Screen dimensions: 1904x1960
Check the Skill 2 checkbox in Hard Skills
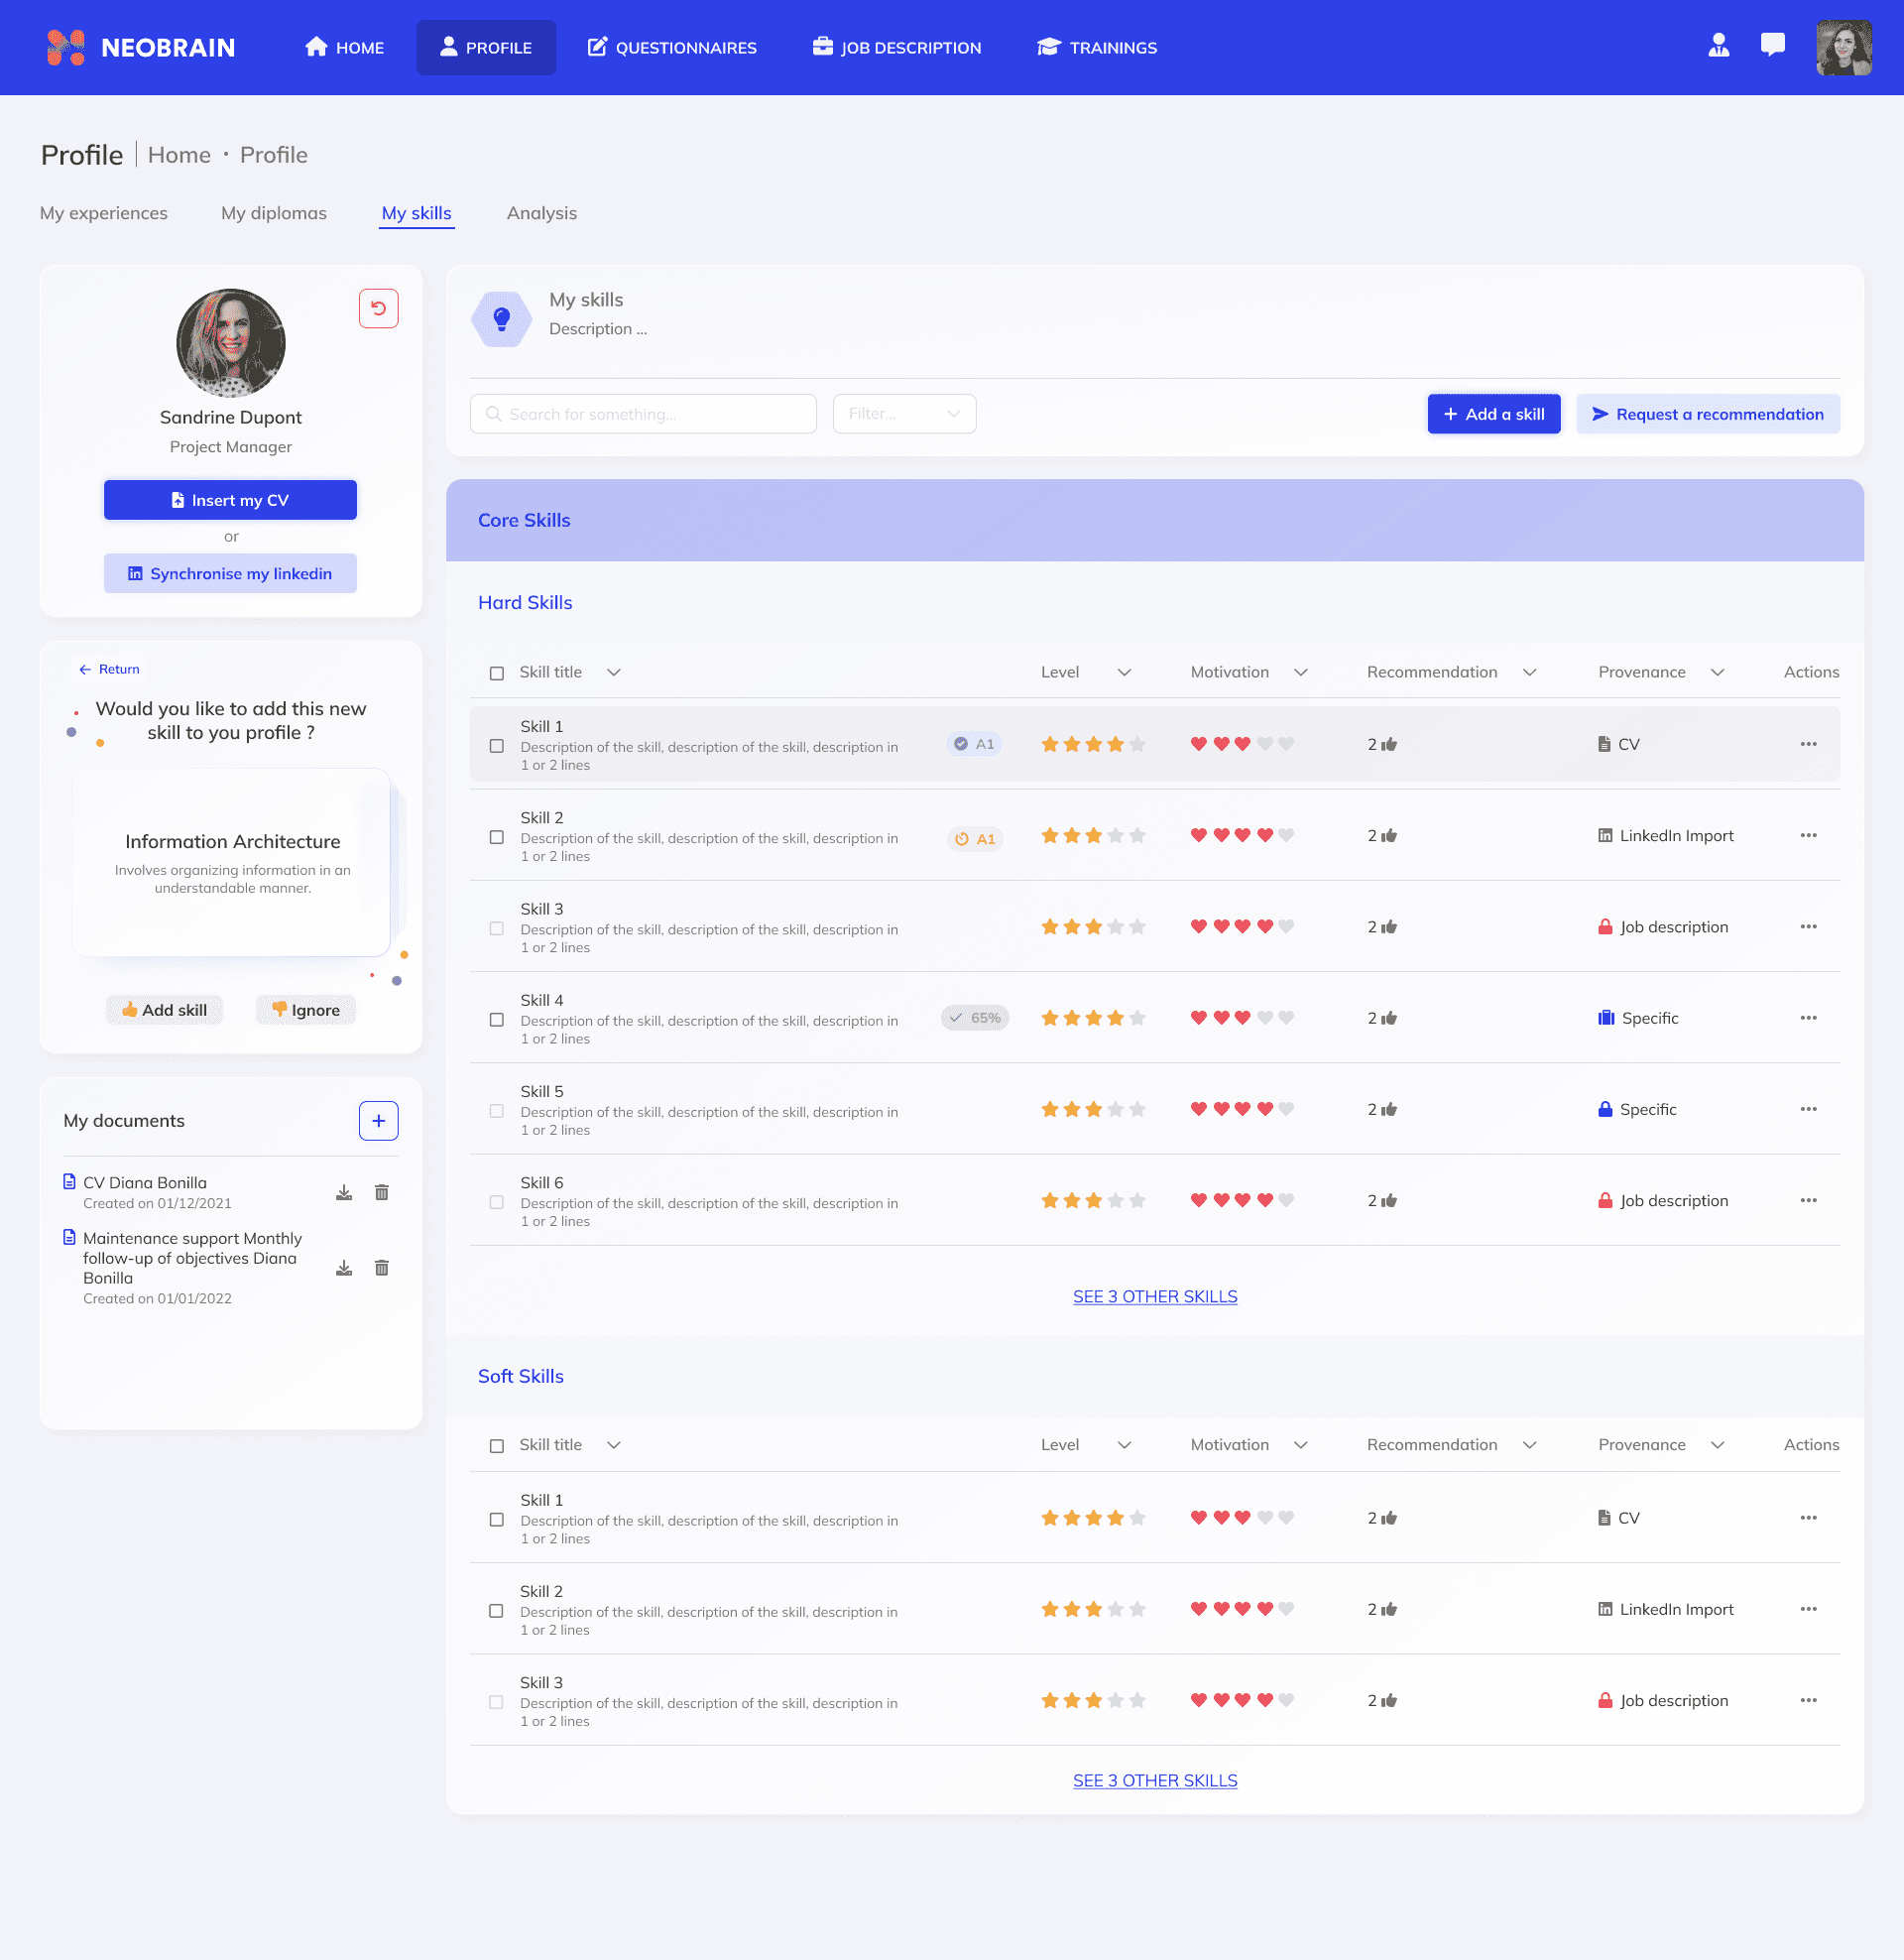(x=496, y=837)
